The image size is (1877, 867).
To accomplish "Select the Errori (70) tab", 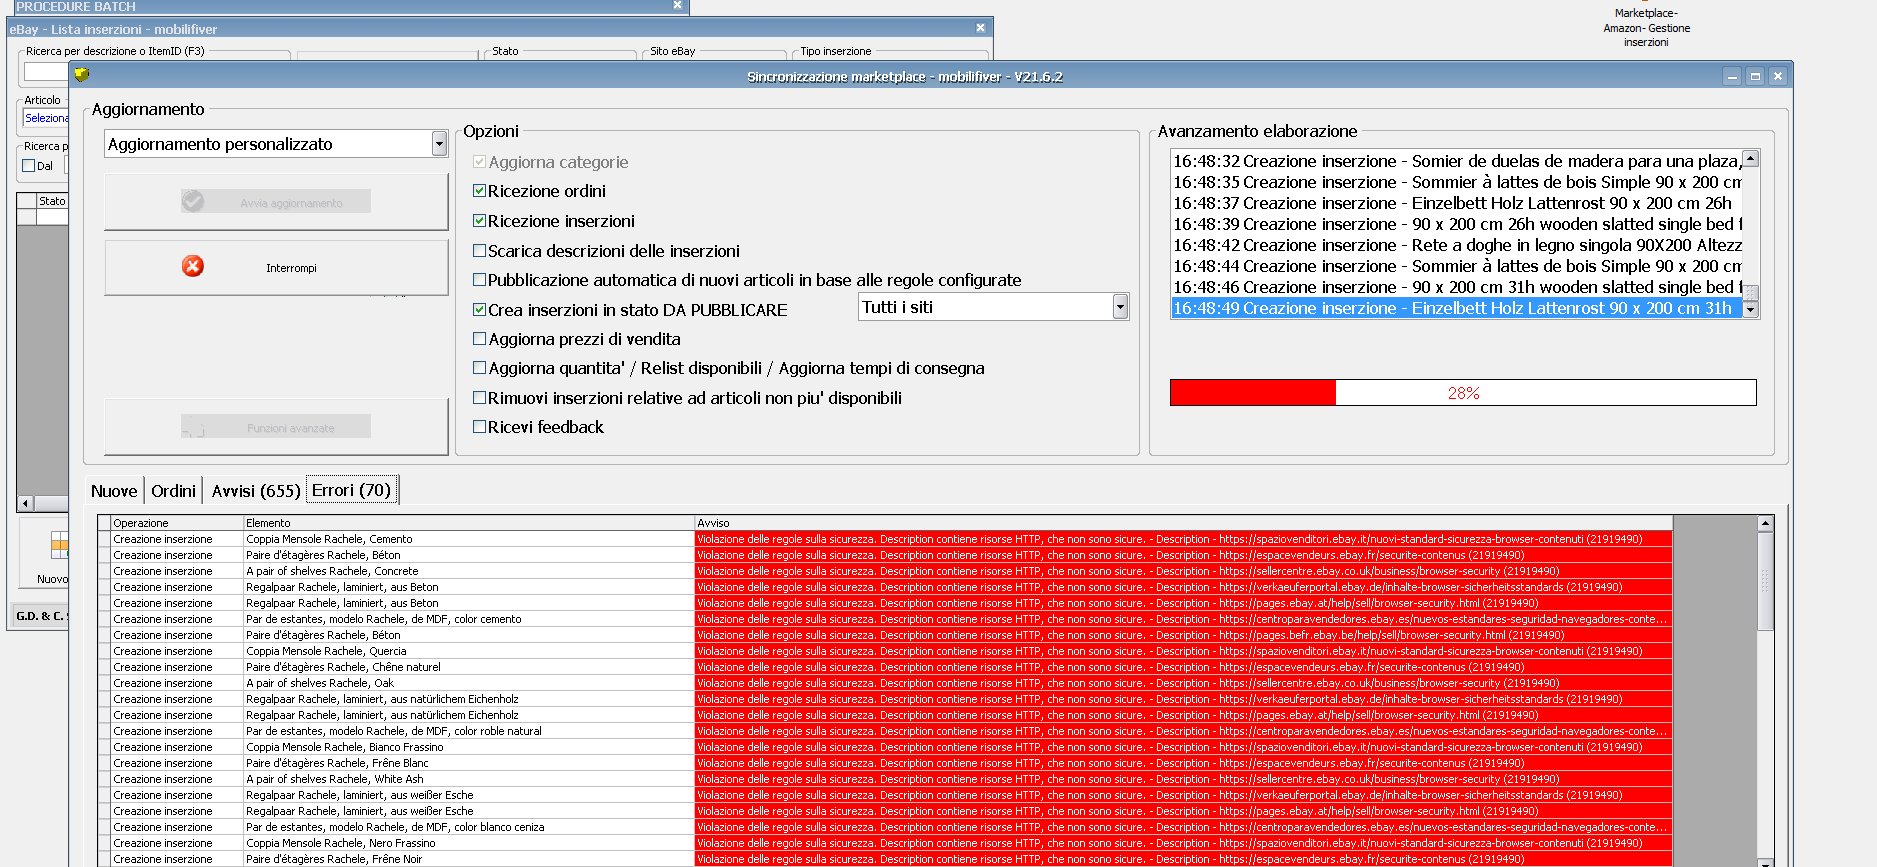I will [352, 490].
